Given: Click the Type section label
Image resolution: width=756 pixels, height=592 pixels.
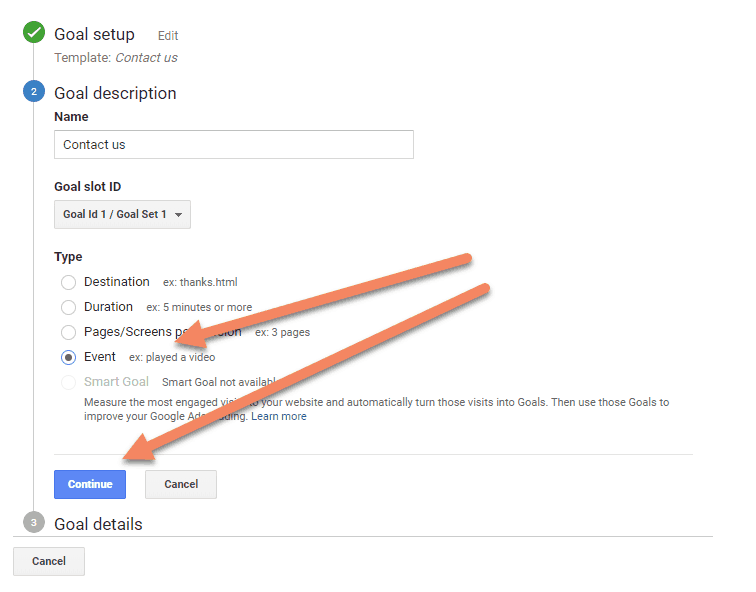Looking at the screenshot, I should 68,257.
